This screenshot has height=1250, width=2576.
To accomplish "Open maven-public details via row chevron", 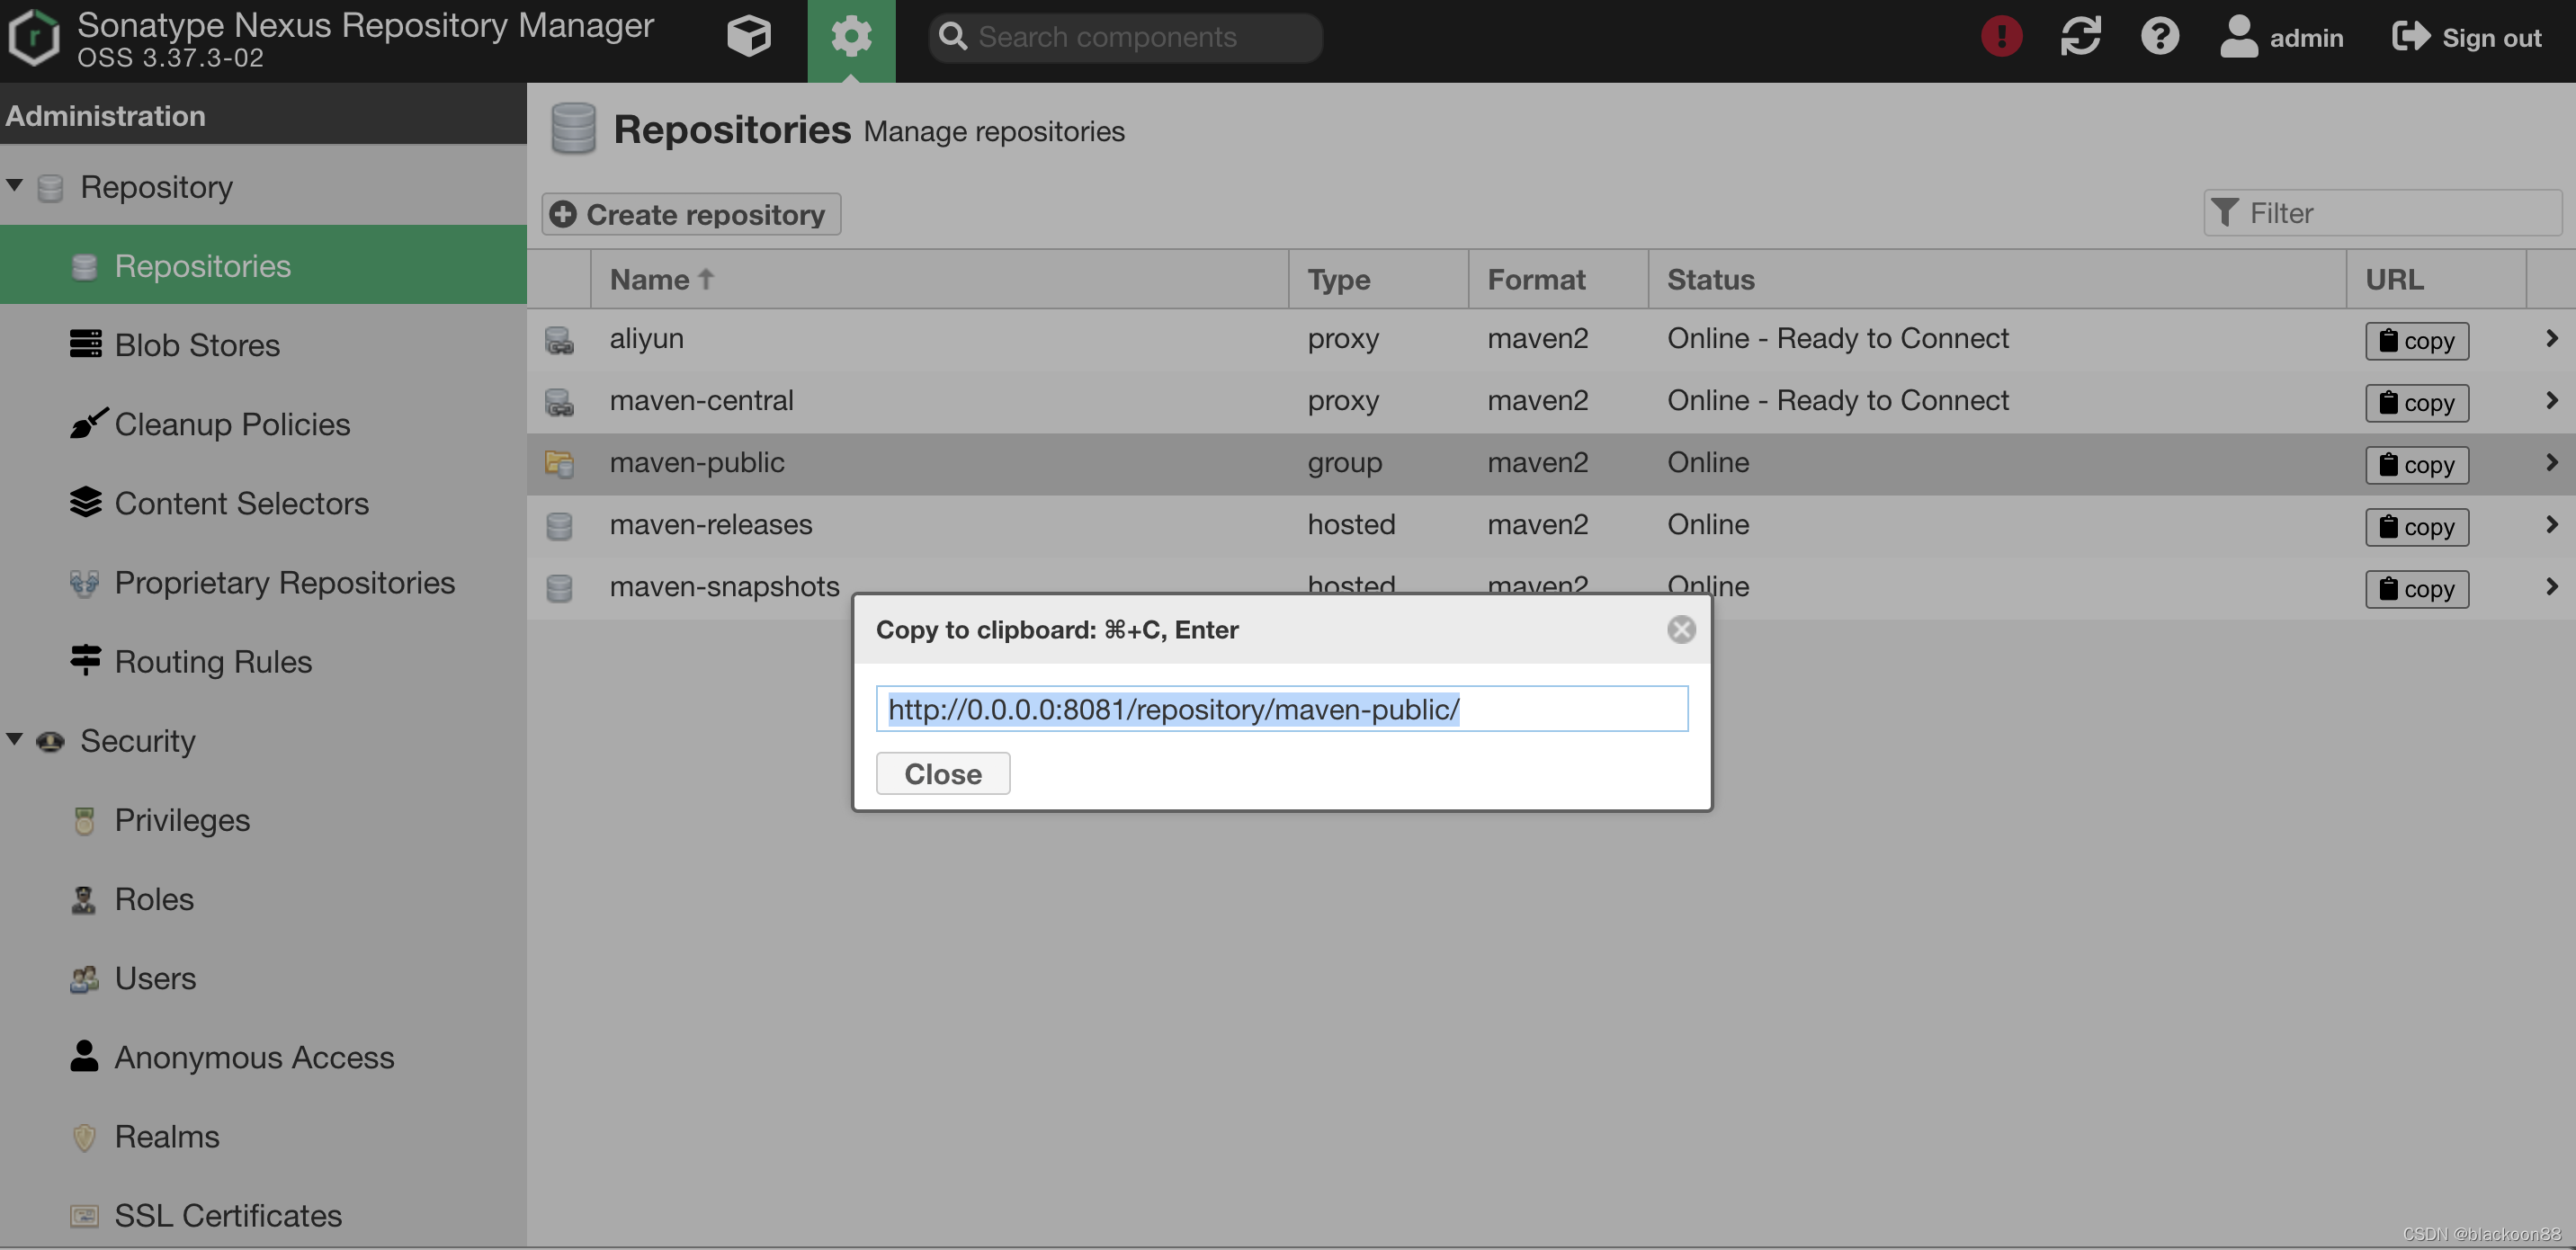I will point(2551,463).
